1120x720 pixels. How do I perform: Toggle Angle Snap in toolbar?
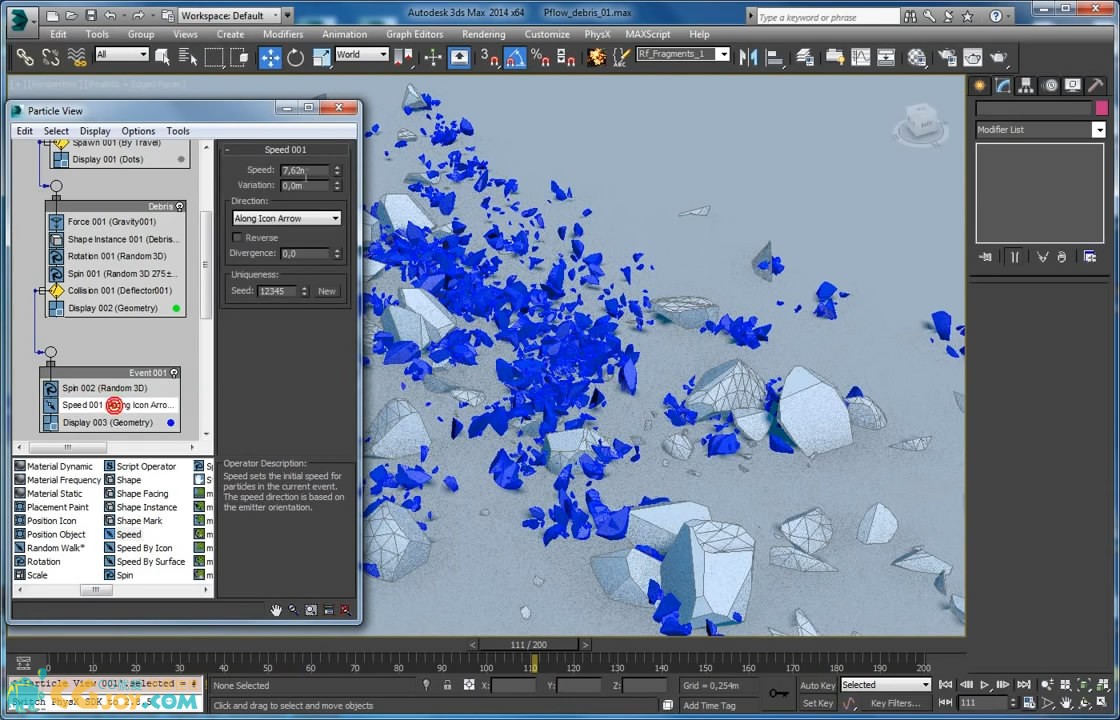[x=515, y=57]
